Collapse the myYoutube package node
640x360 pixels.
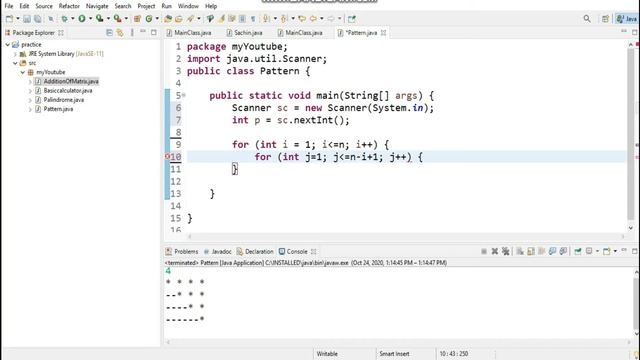coord(23,72)
